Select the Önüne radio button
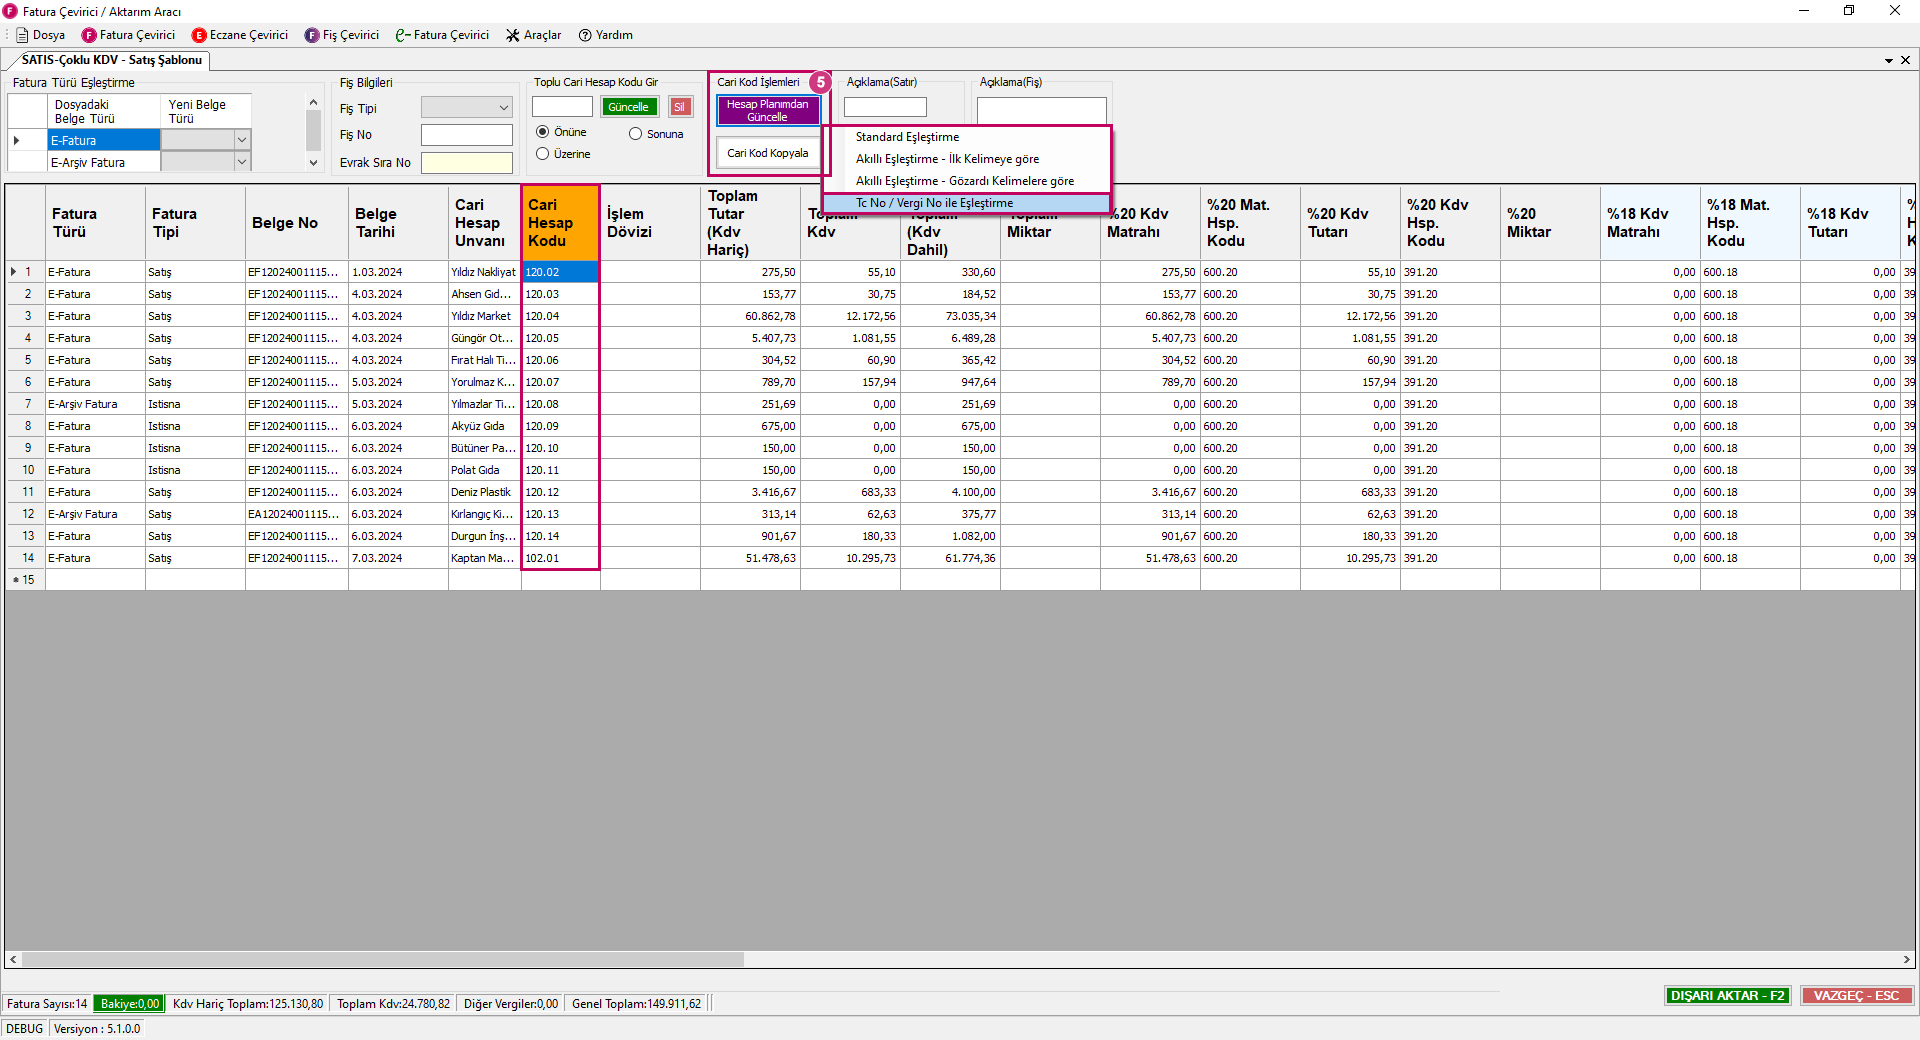 click(543, 132)
